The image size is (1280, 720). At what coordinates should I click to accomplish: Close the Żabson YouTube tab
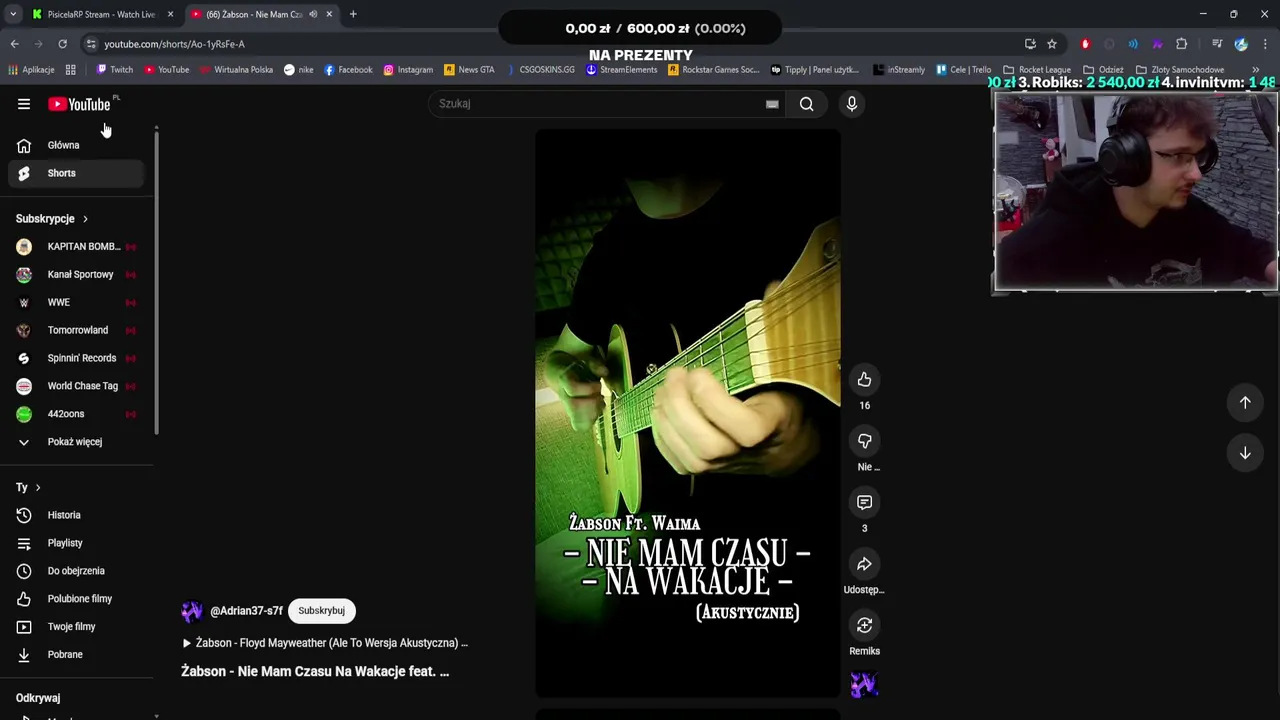(x=329, y=14)
